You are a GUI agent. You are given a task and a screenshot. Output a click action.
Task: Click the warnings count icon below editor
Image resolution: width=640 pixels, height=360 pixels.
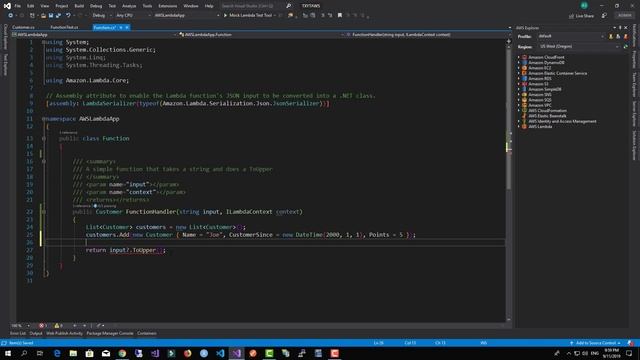58,326
